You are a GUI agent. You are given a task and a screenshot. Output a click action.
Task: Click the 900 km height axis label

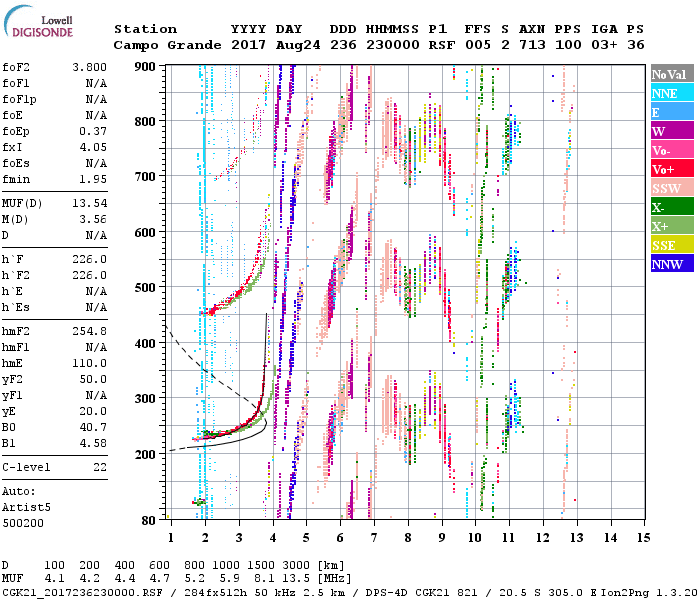147,67
